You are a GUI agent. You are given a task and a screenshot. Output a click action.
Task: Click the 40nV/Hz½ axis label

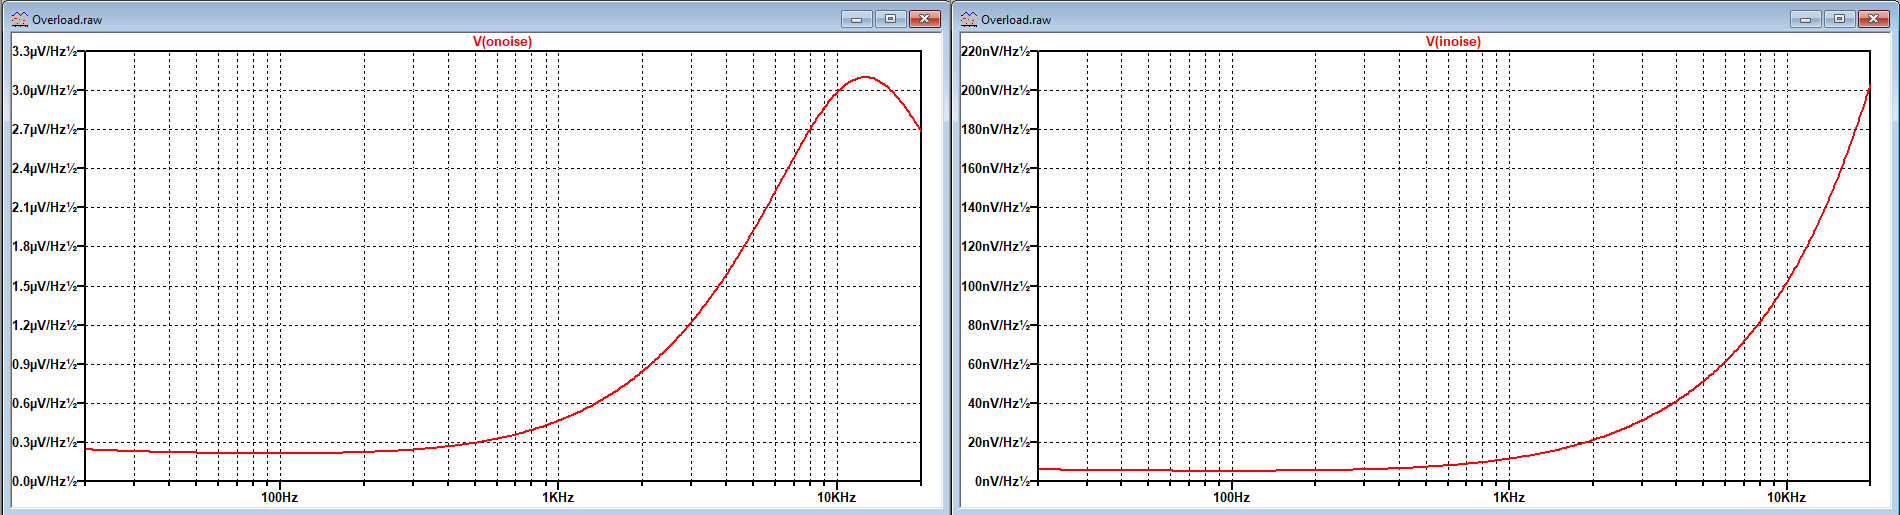pos(999,403)
